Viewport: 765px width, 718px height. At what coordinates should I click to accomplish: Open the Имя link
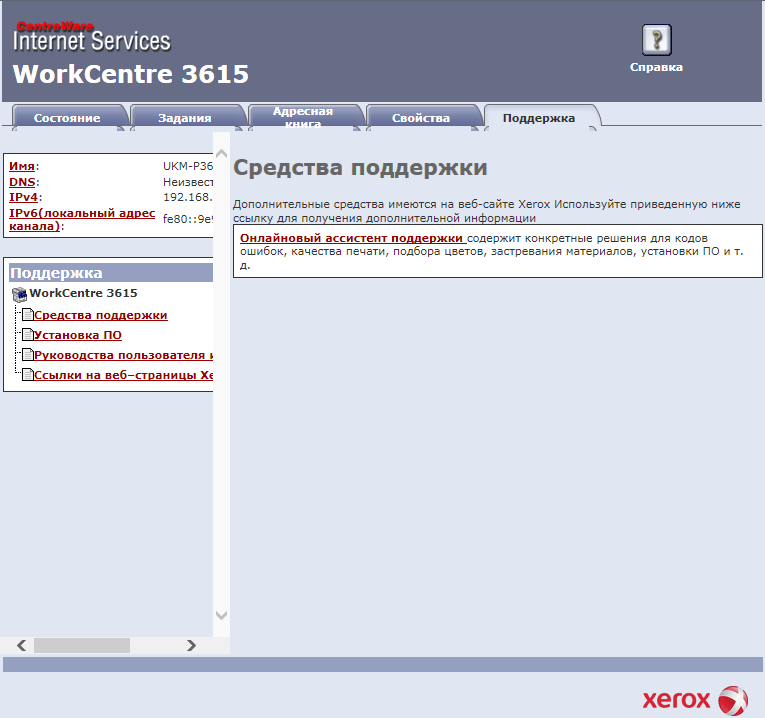tap(22, 166)
